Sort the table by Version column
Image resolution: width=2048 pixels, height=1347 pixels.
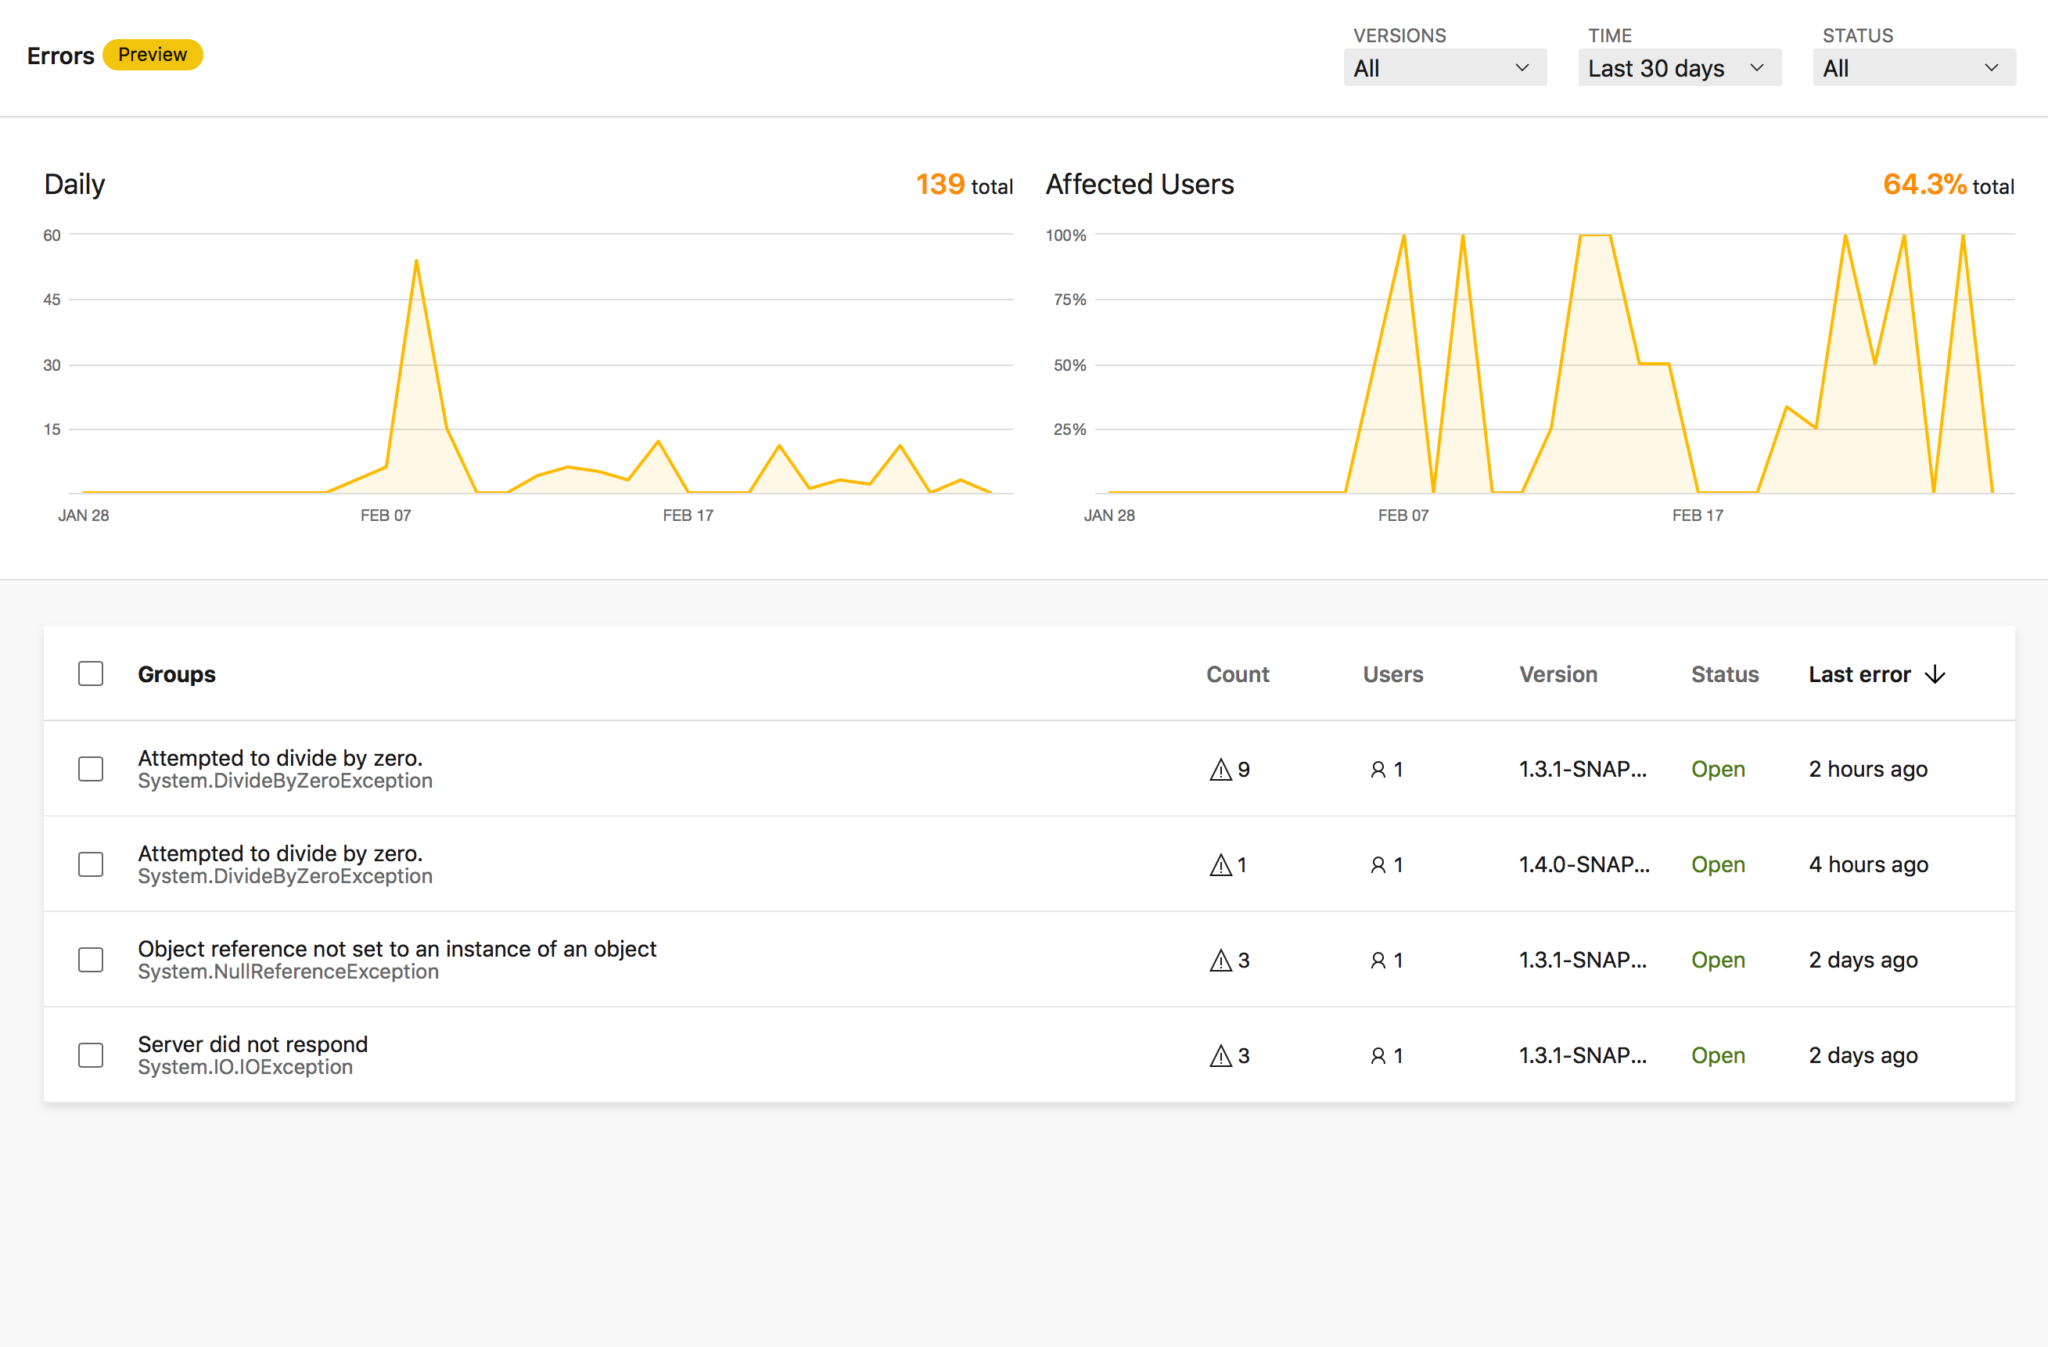[1558, 674]
